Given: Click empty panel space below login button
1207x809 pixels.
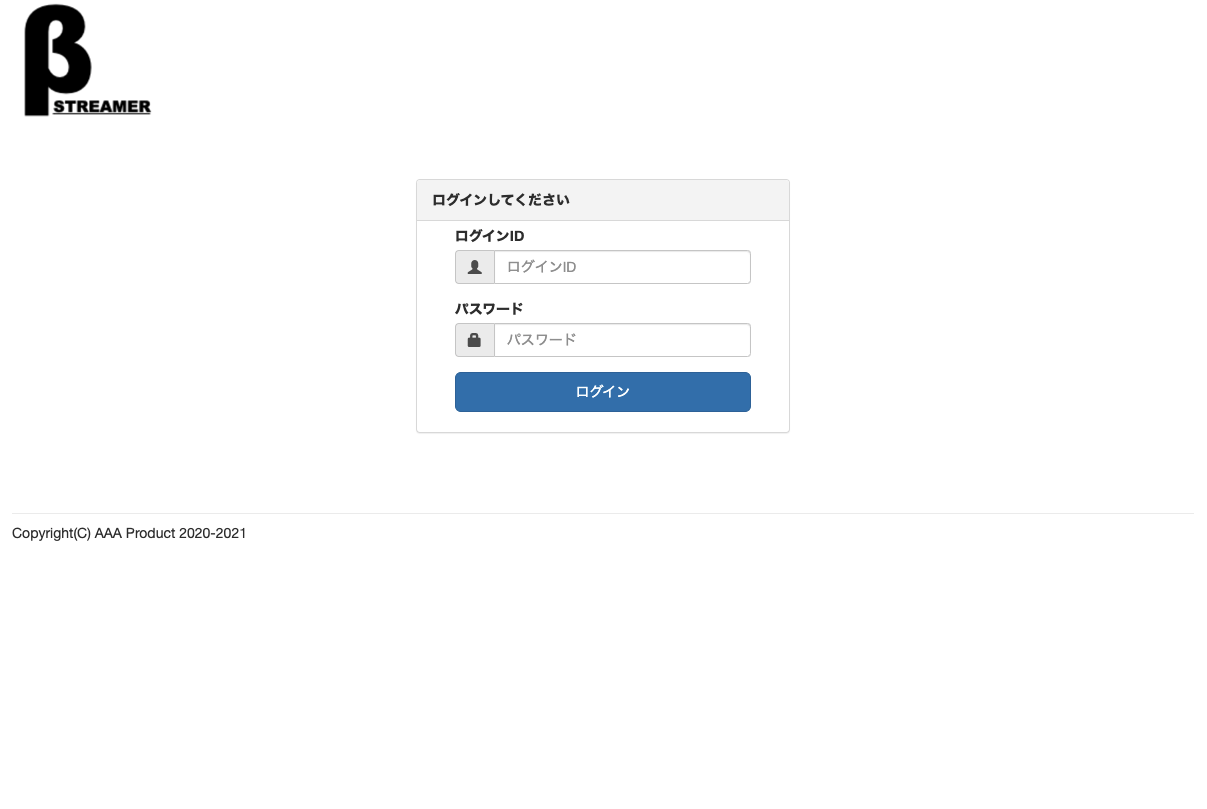Looking at the screenshot, I should click(603, 422).
